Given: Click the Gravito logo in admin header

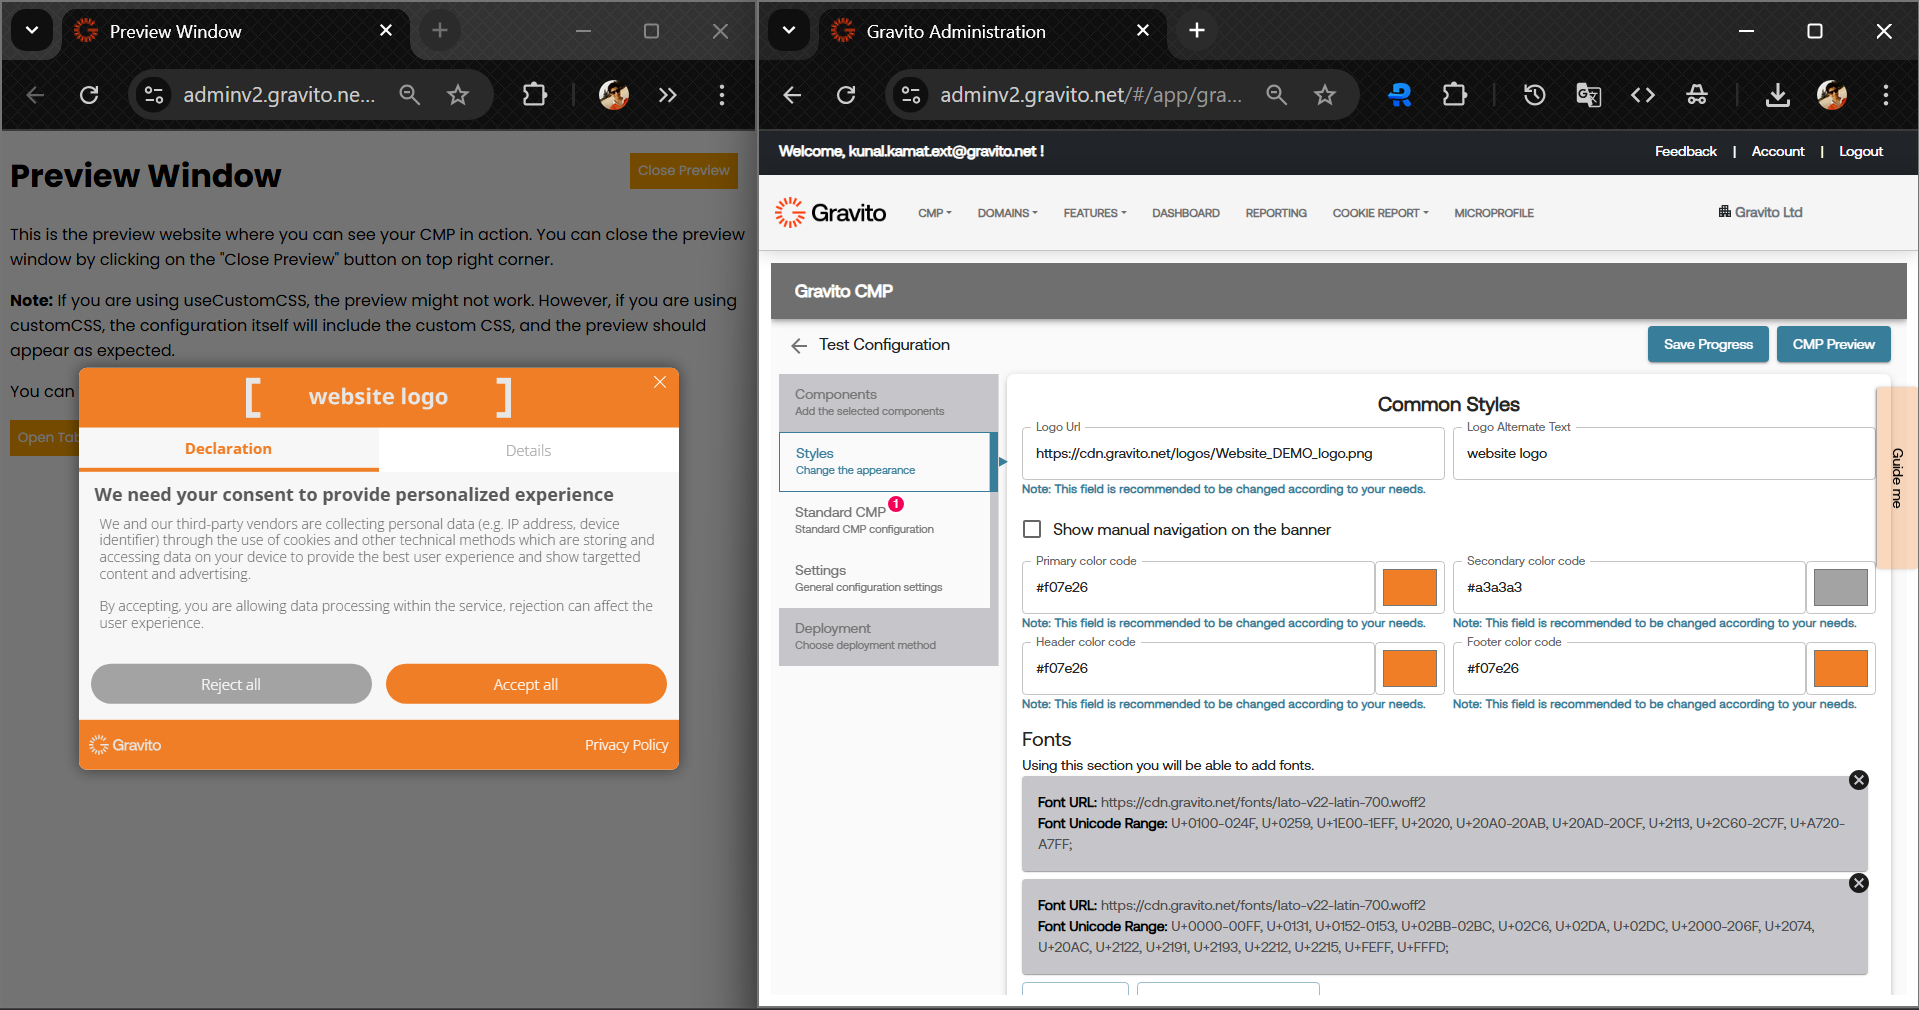Looking at the screenshot, I should [x=831, y=213].
